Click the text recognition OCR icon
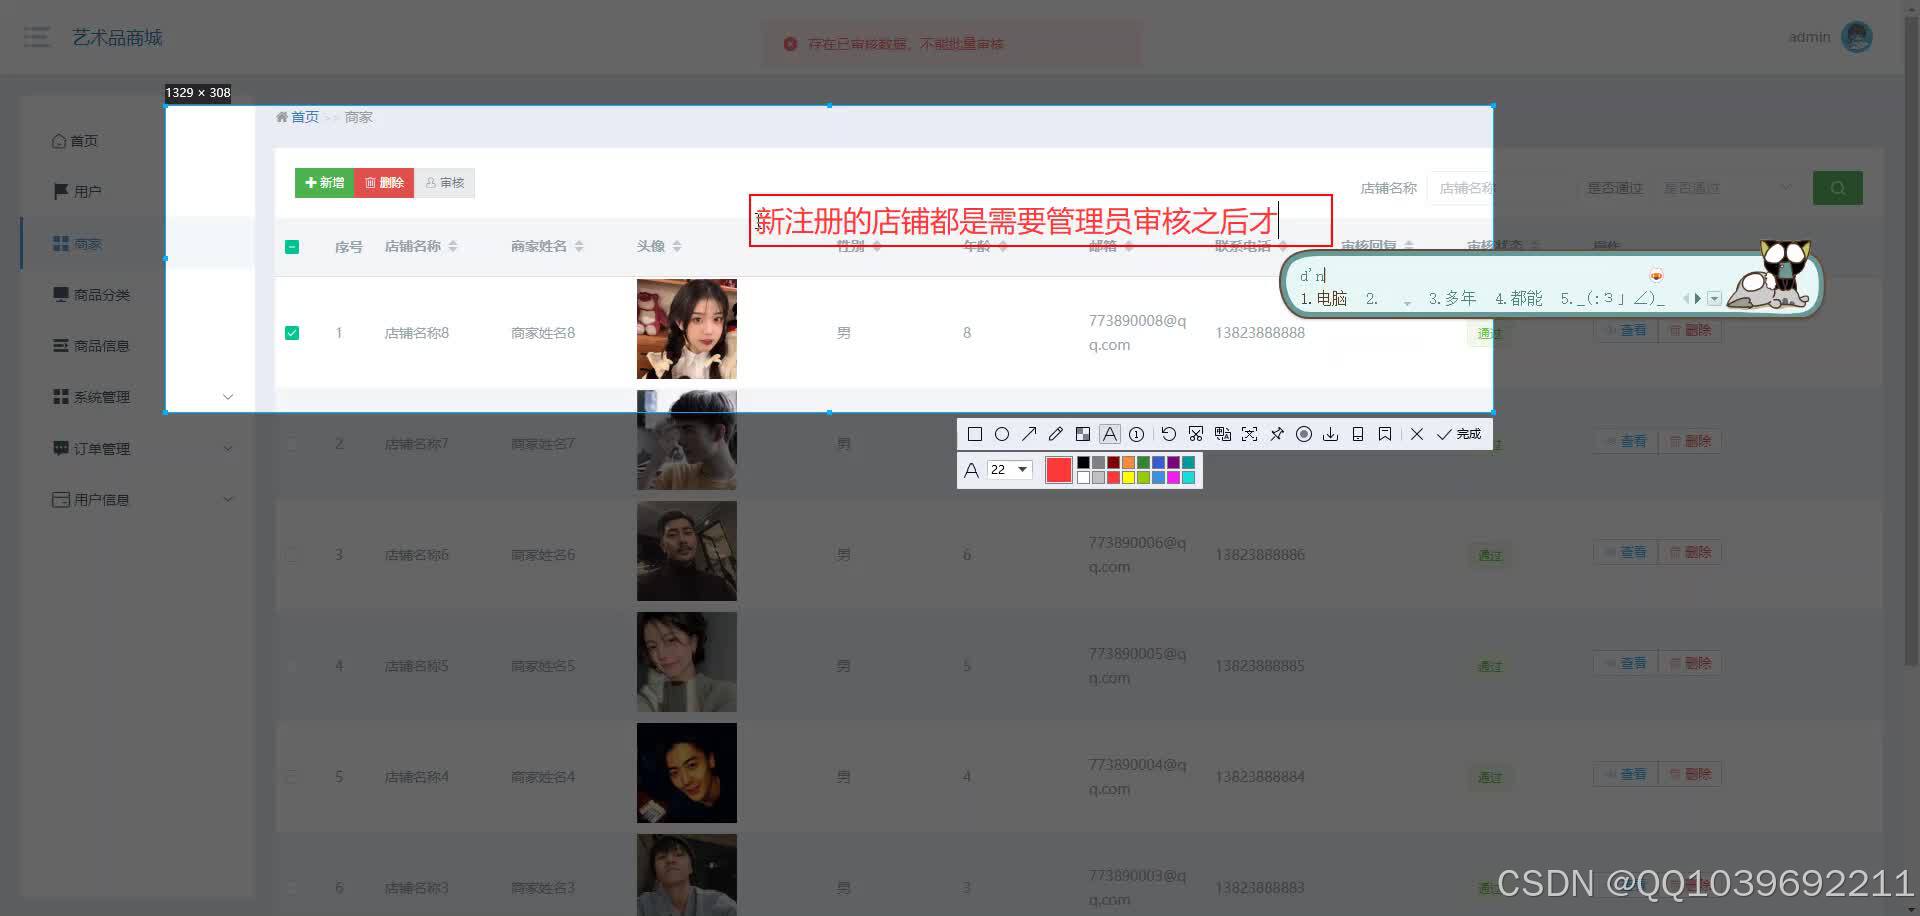 (1250, 434)
